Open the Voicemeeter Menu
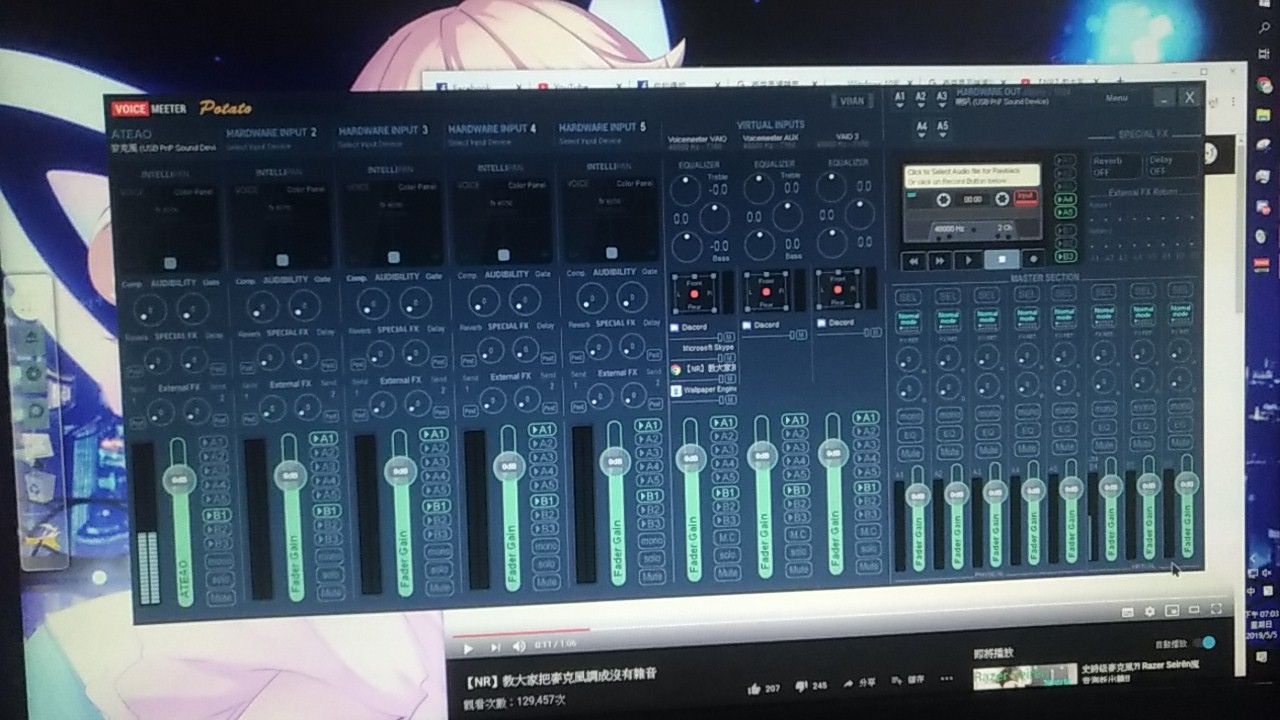 [x=1116, y=98]
